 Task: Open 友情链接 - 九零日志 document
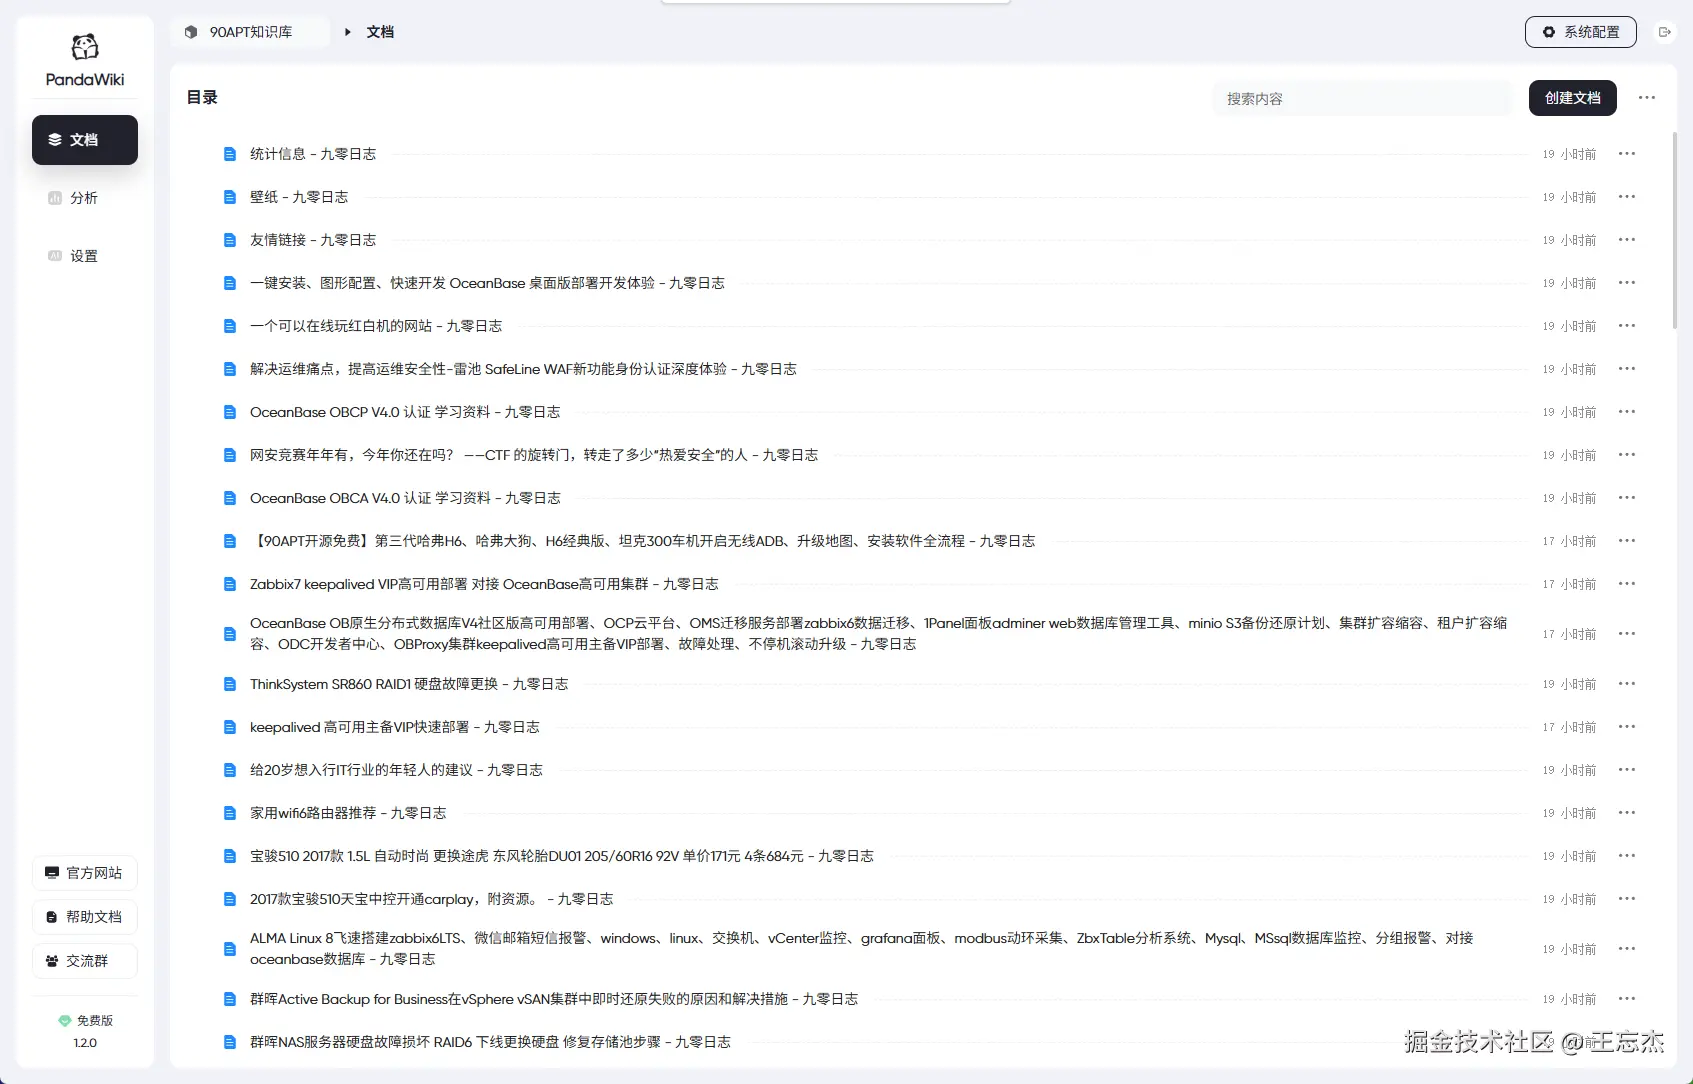pos(313,240)
